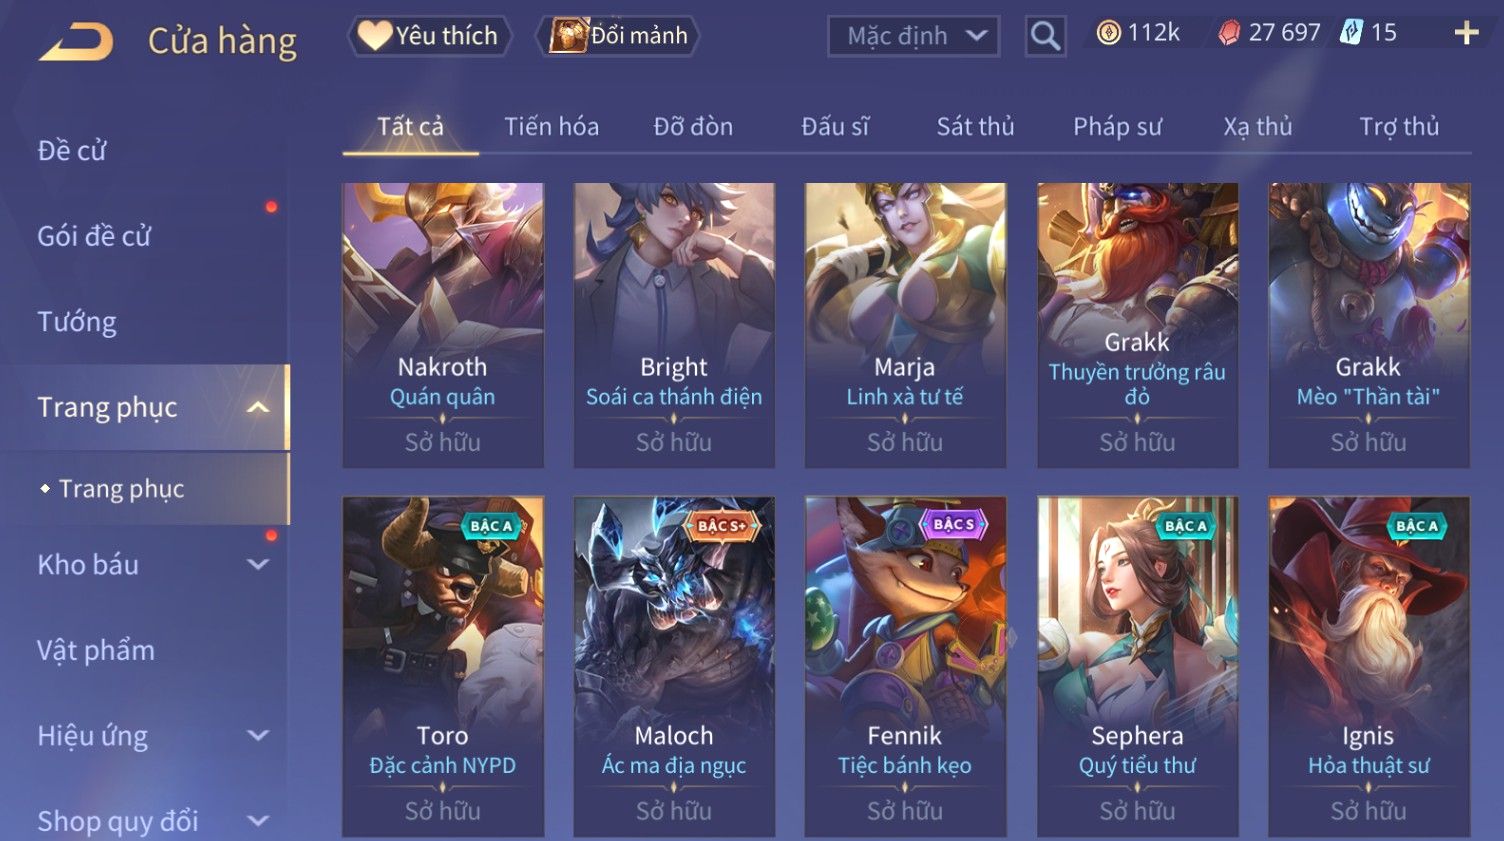Select the Tiến hóa tab
The image size is (1504, 841).
551,127
